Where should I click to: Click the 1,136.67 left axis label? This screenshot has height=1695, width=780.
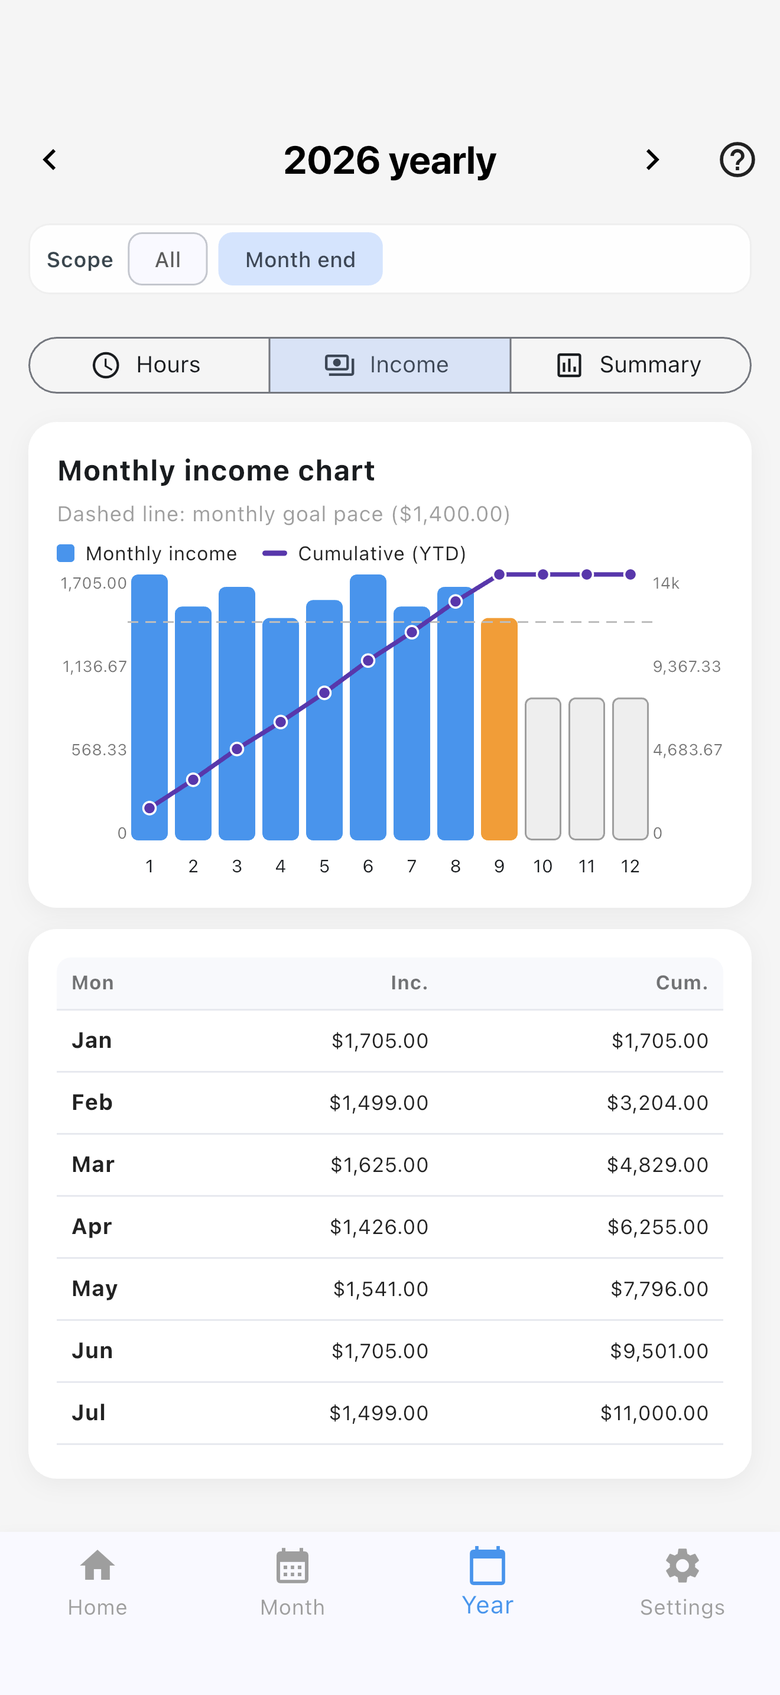click(x=95, y=667)
